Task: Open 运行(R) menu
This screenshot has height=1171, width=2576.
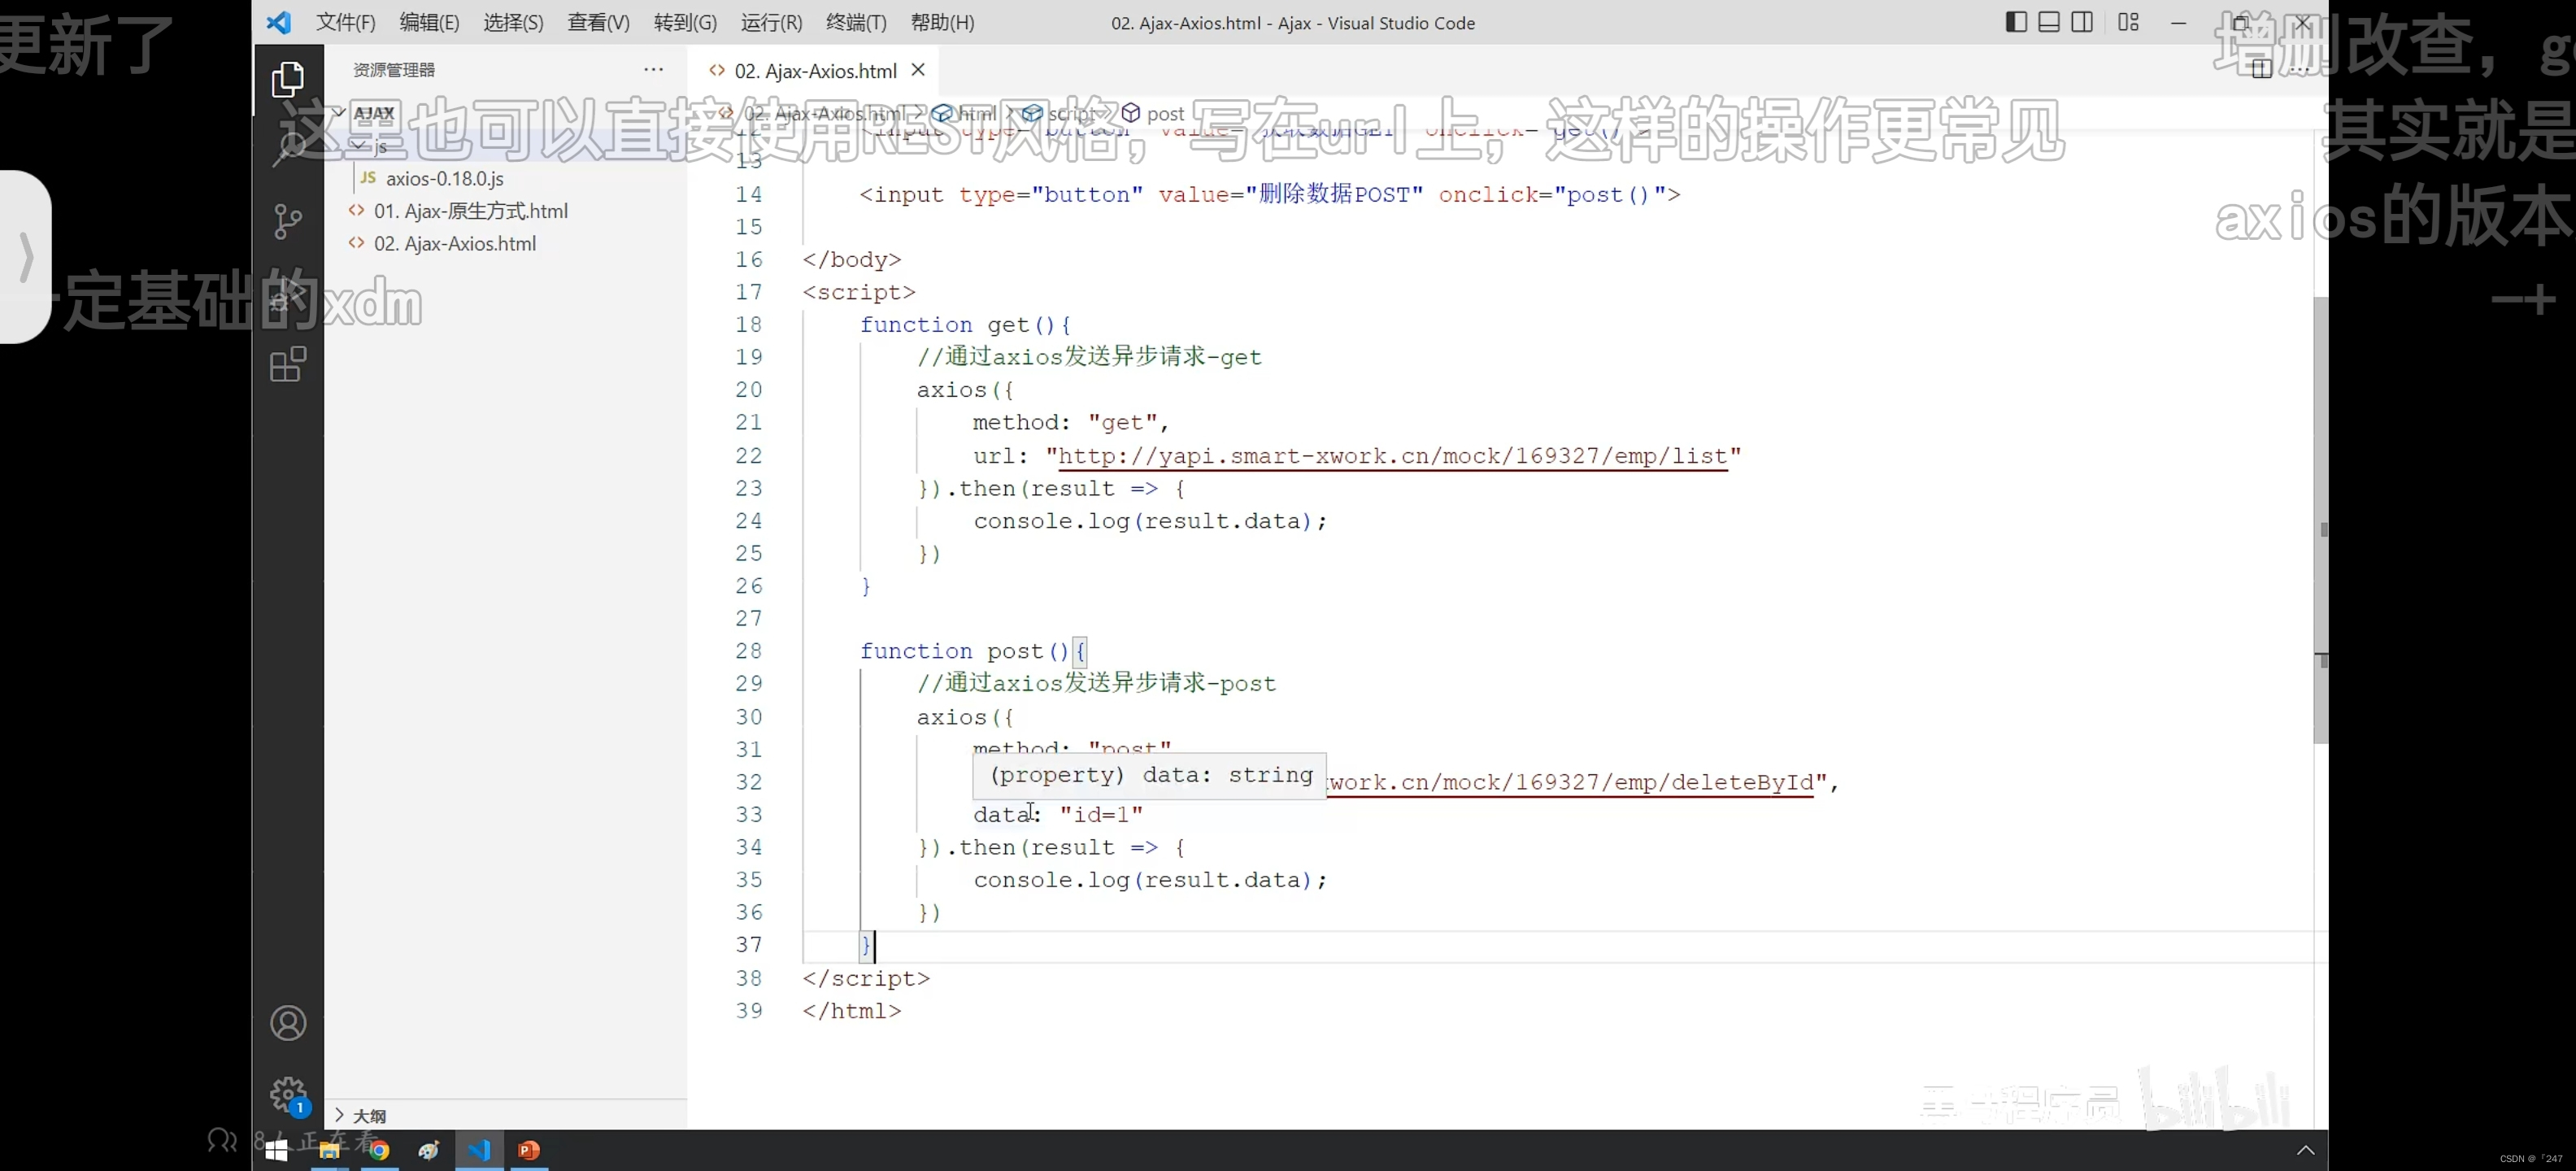Action: [771, 22]
